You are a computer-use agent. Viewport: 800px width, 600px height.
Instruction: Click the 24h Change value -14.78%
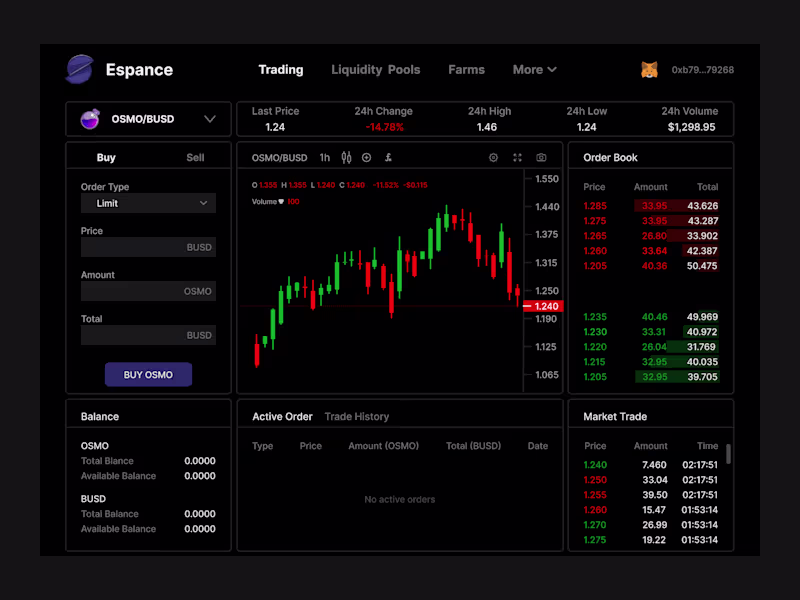coord(384,127)
